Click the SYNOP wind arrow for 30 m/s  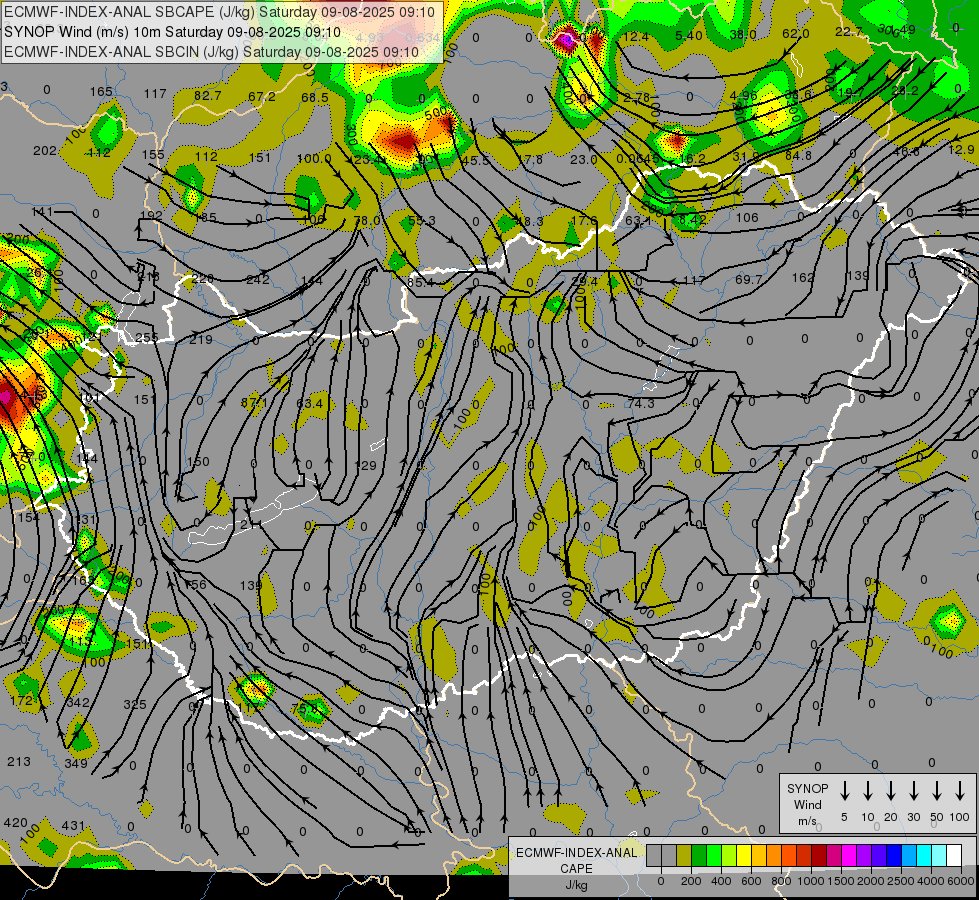point(913,791)
